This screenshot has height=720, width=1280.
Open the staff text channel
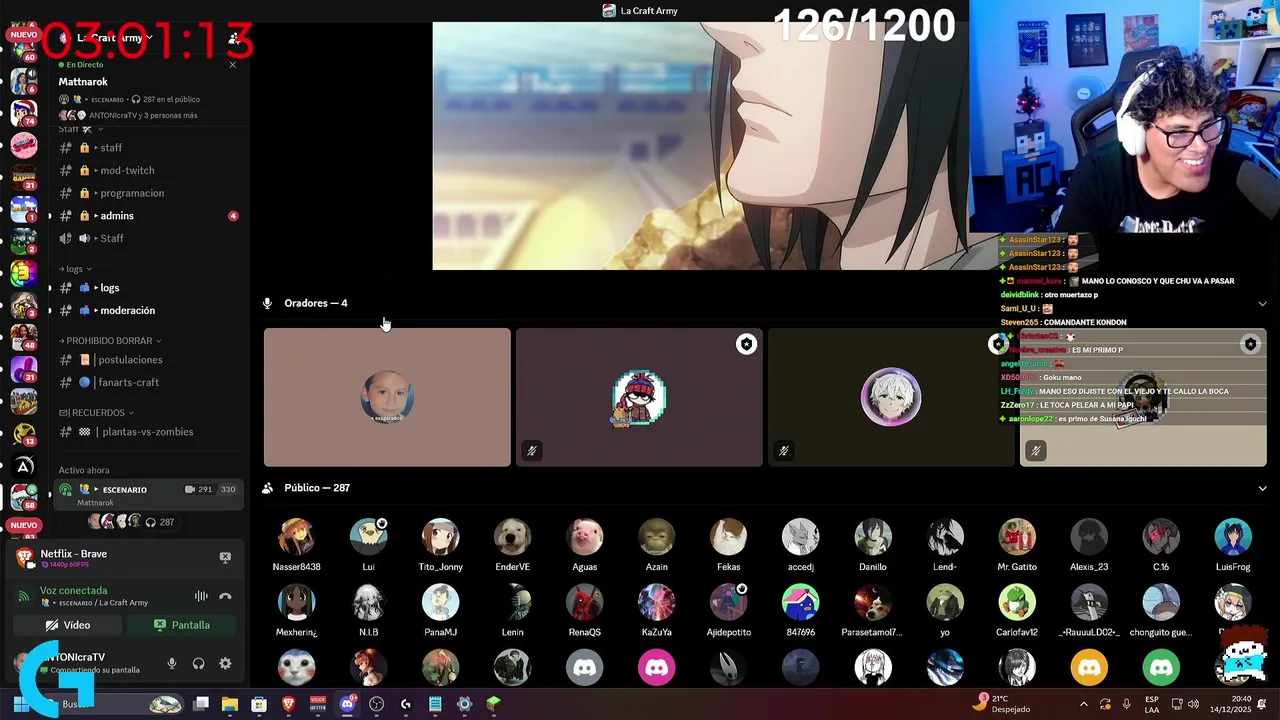point(149,148)
